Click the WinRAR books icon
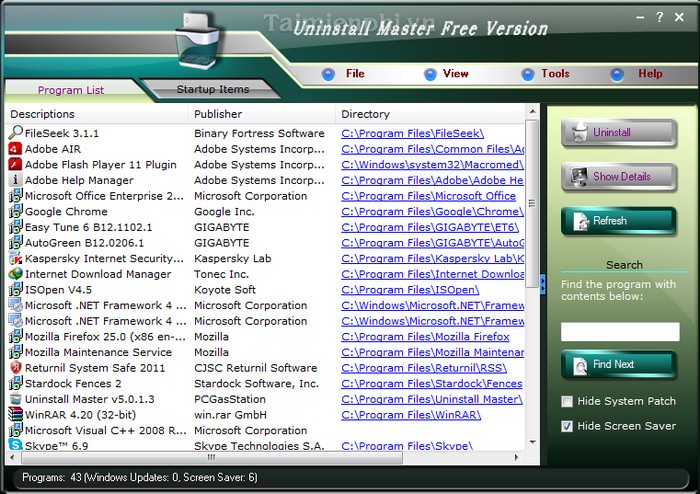700x494 pixels. pyautogui.click(x=16, y=414)
